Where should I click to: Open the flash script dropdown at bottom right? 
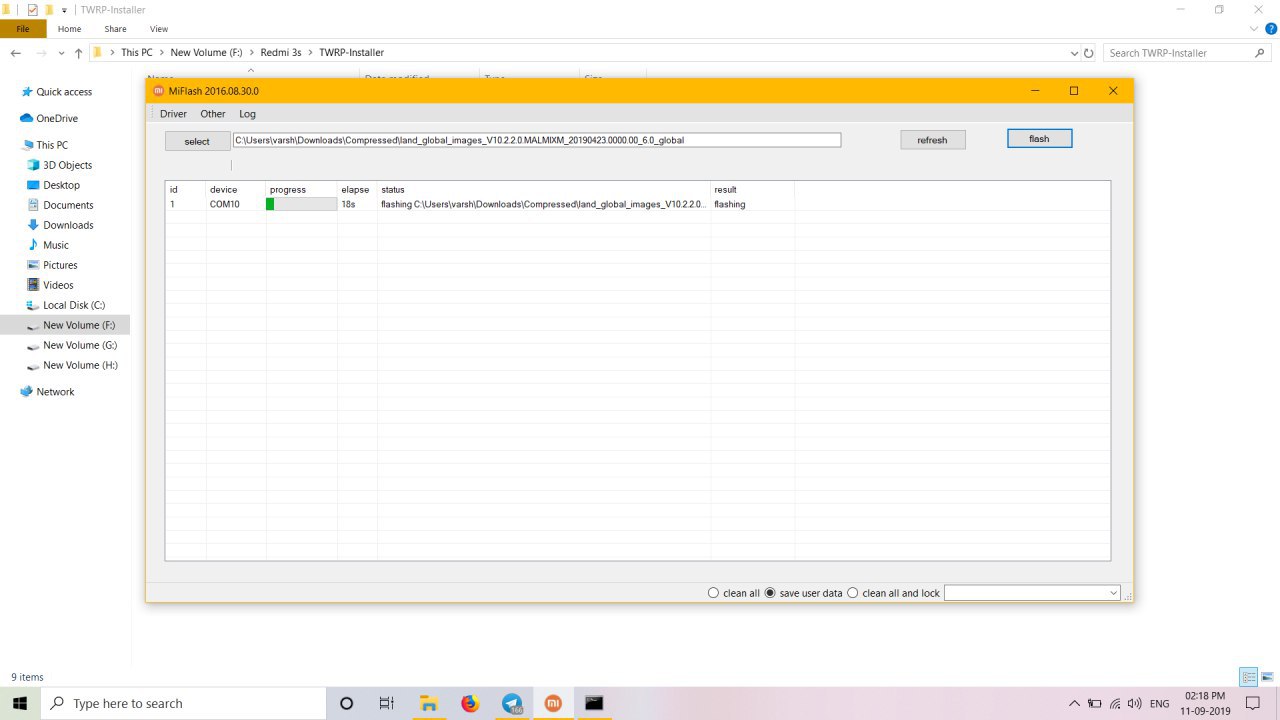click(1032, 593)
